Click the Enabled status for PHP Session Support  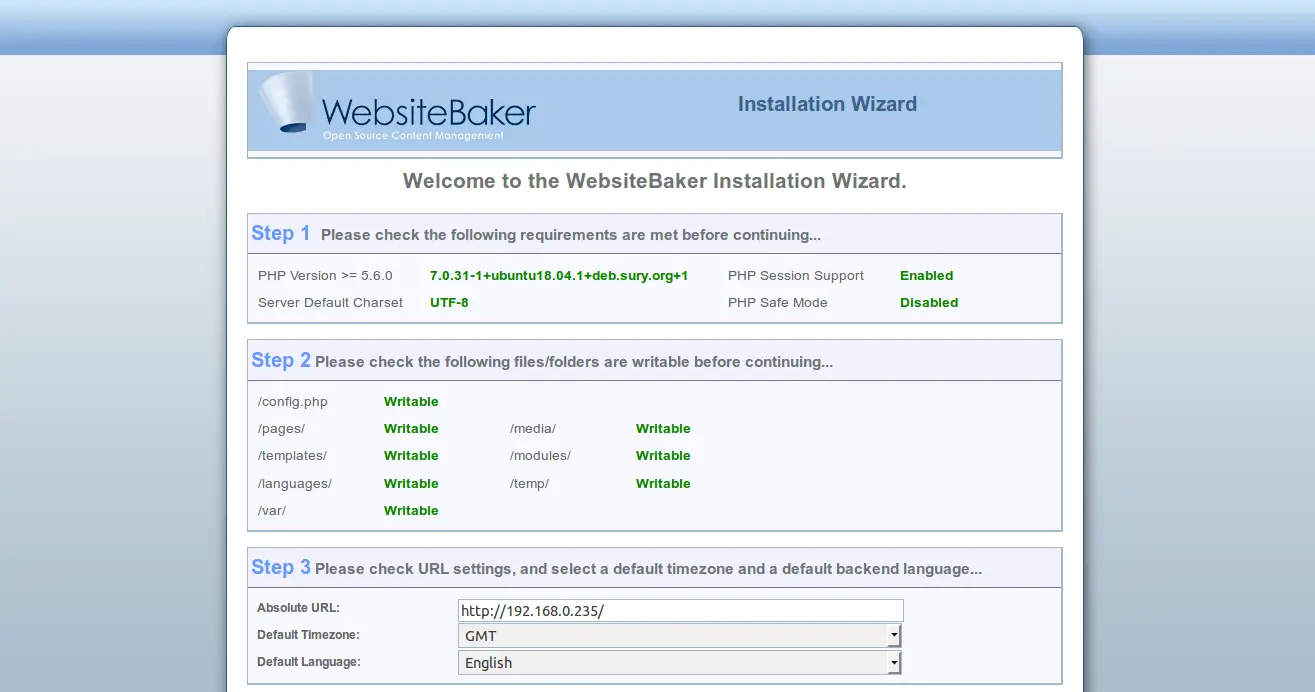click(x=927, y=276)
